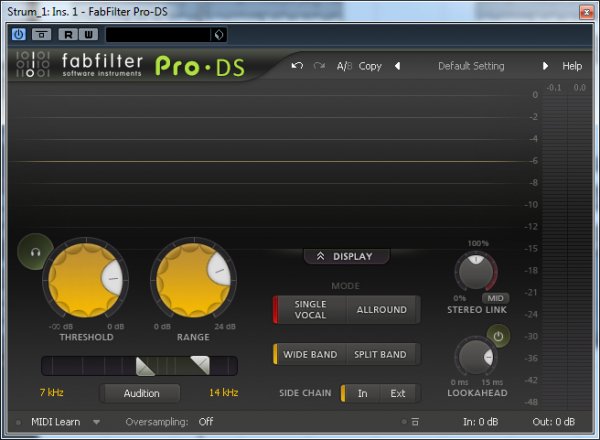Set side chain to In
600x440 pixels.
point(362,393)
